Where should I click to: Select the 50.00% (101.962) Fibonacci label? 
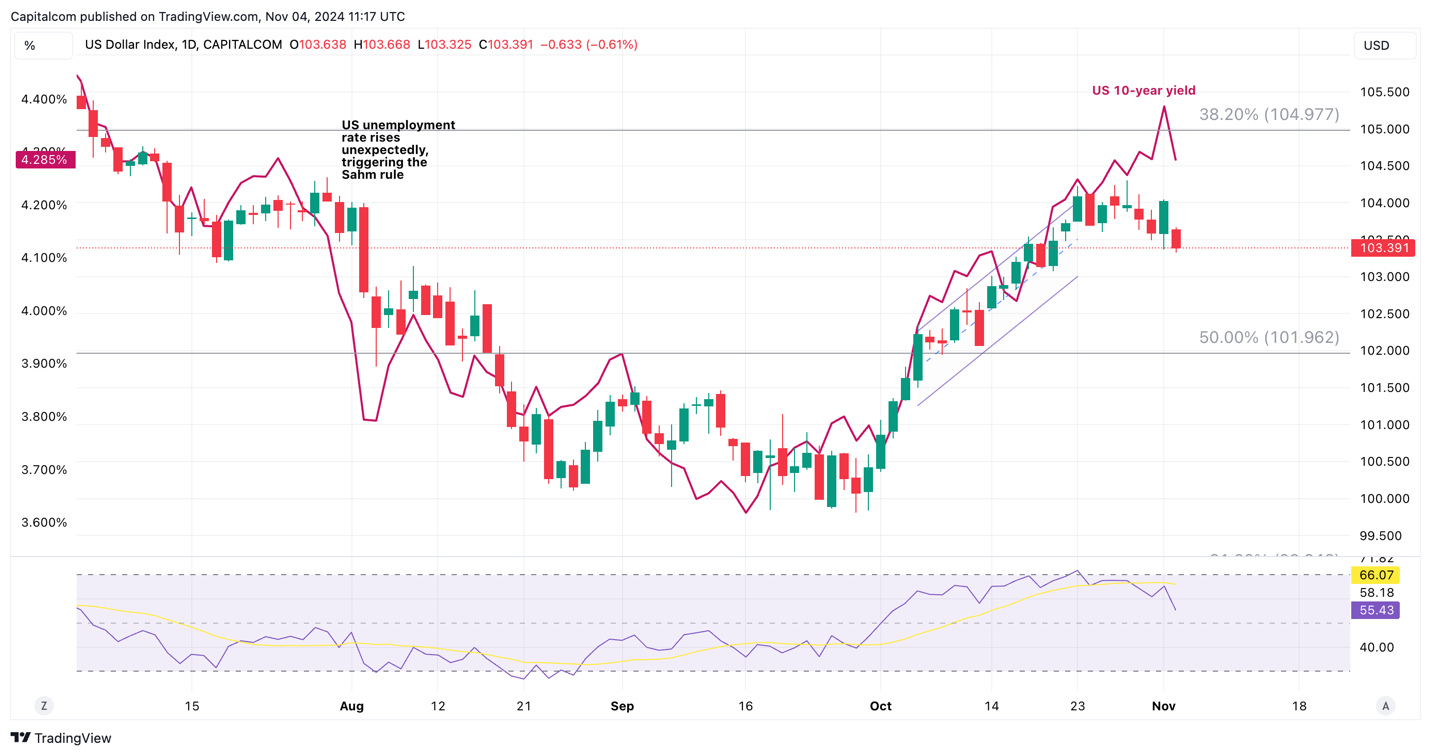[1269, 338]
